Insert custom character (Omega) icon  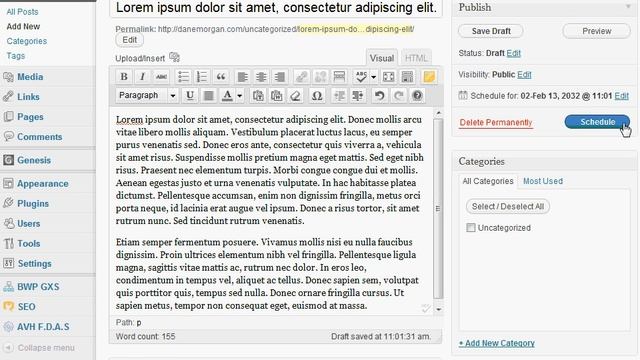click(317, 96)
